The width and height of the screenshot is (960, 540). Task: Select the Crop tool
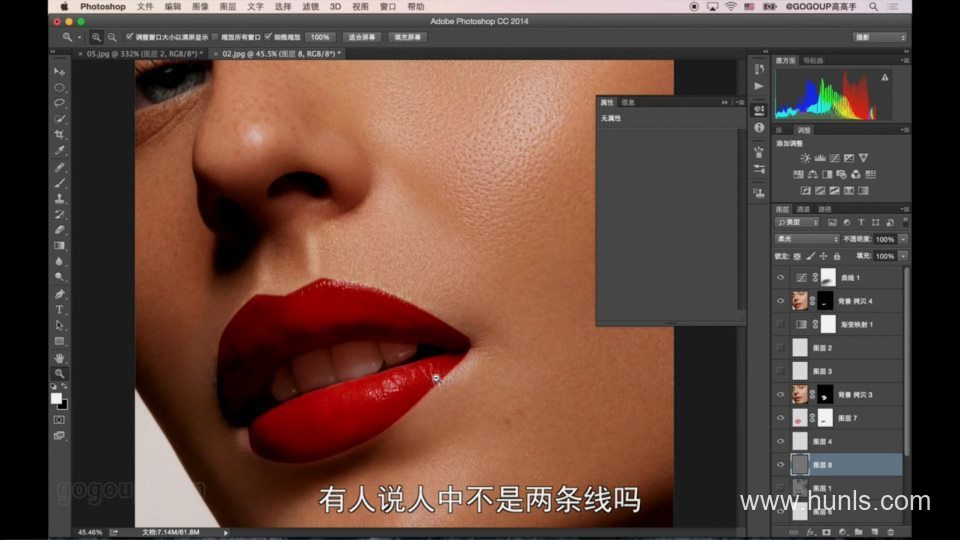pyautogui.click(x=59, y=135)
